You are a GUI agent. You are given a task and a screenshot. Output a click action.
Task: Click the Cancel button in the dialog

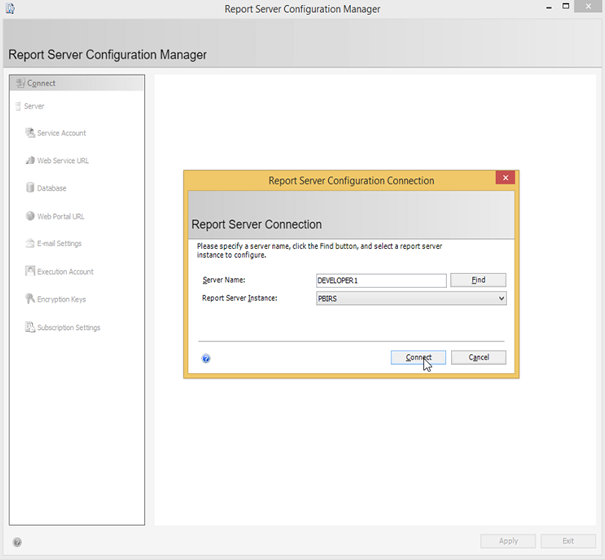tap(478, 357)
